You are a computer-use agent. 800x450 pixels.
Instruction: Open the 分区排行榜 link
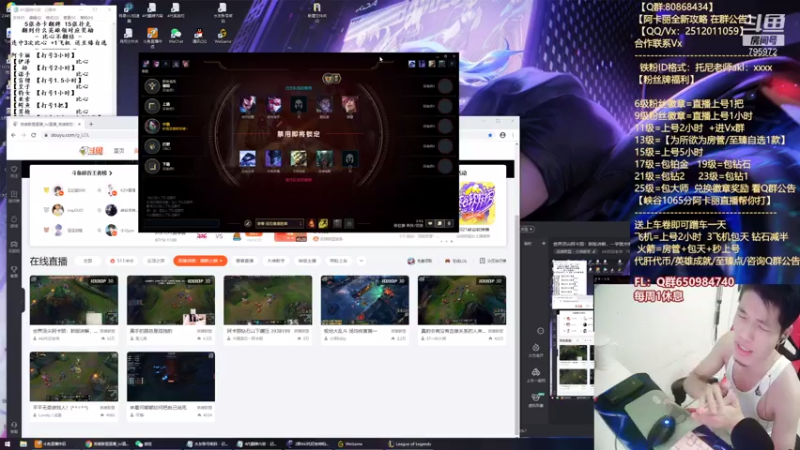(493, 261)
